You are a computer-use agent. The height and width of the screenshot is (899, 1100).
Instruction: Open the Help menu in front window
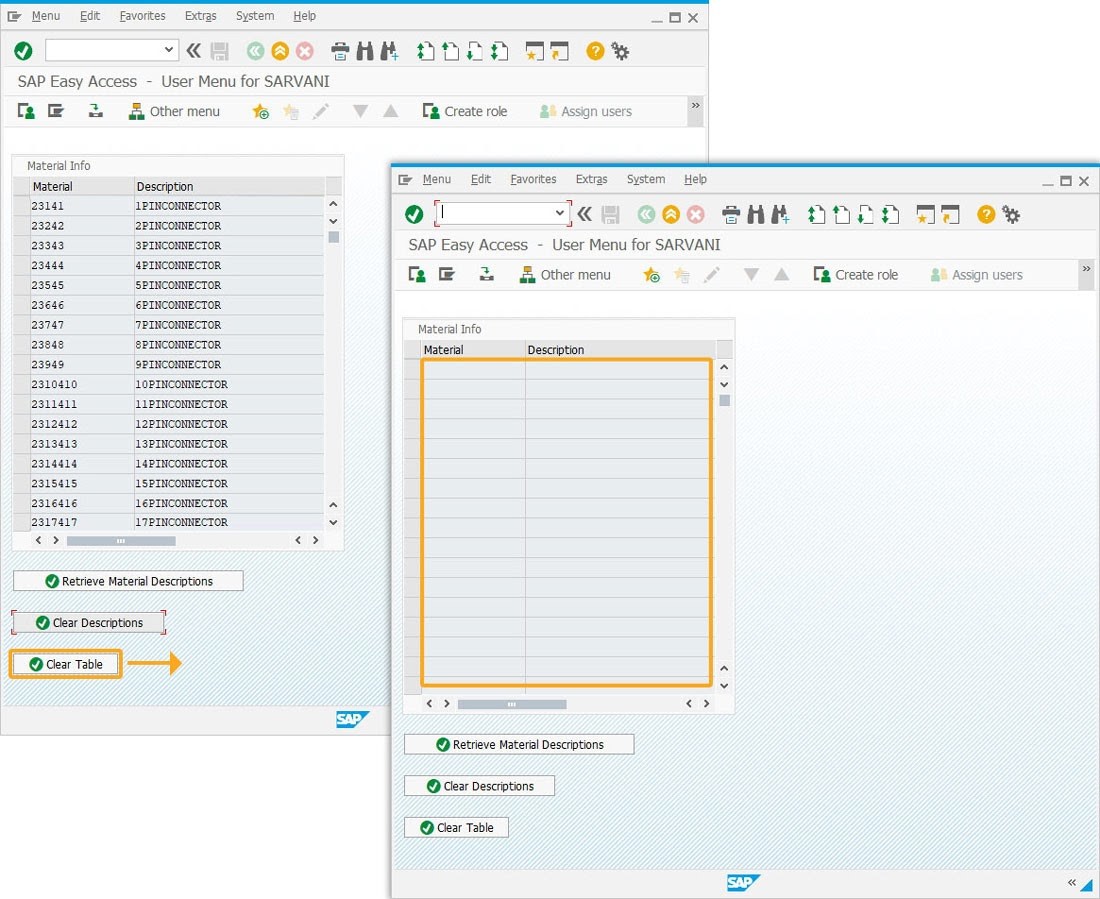[x=695, y=180]
